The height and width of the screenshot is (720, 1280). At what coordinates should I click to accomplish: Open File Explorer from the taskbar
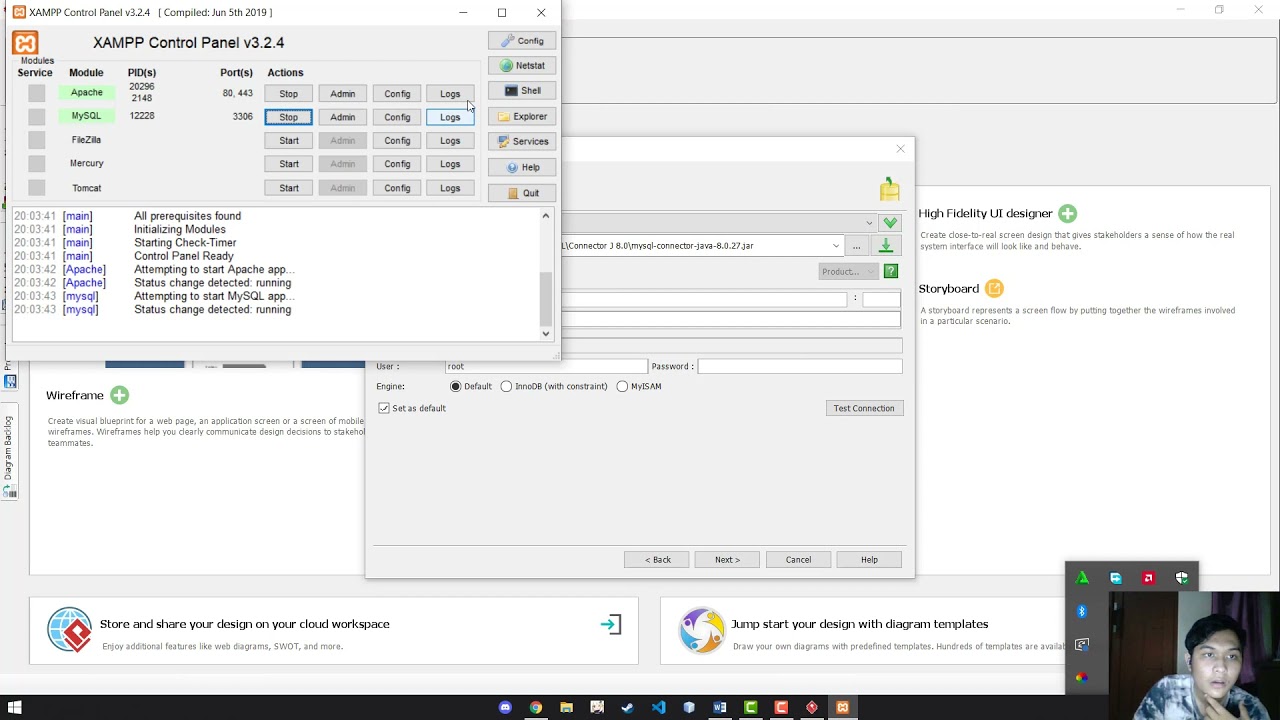click(x=566, y=707)
